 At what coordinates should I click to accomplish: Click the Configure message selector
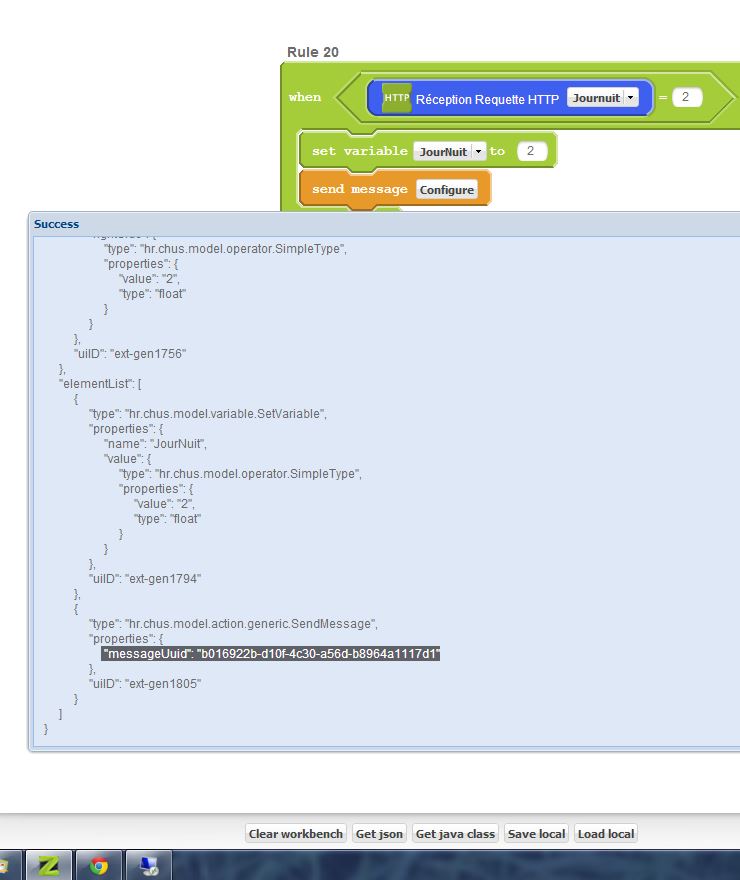tap(447, 189)
